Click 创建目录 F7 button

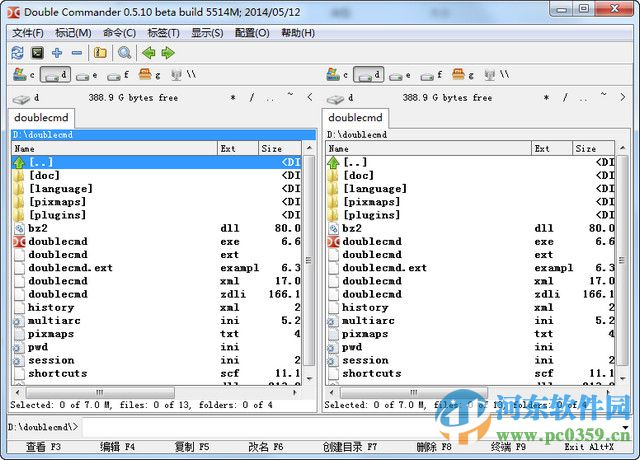pyautogui.click(x=350, y=447)
